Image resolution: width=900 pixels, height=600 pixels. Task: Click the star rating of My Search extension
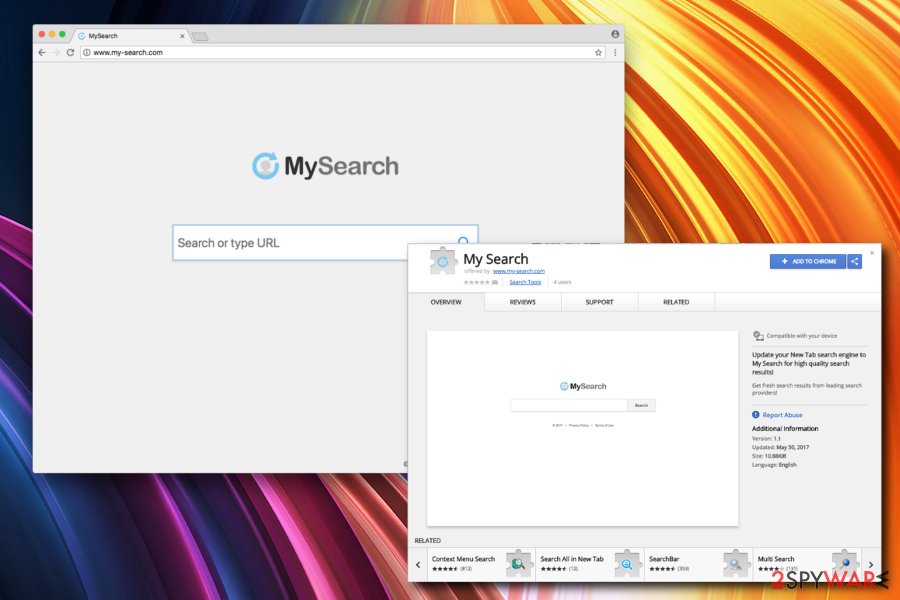click(476, 282)
